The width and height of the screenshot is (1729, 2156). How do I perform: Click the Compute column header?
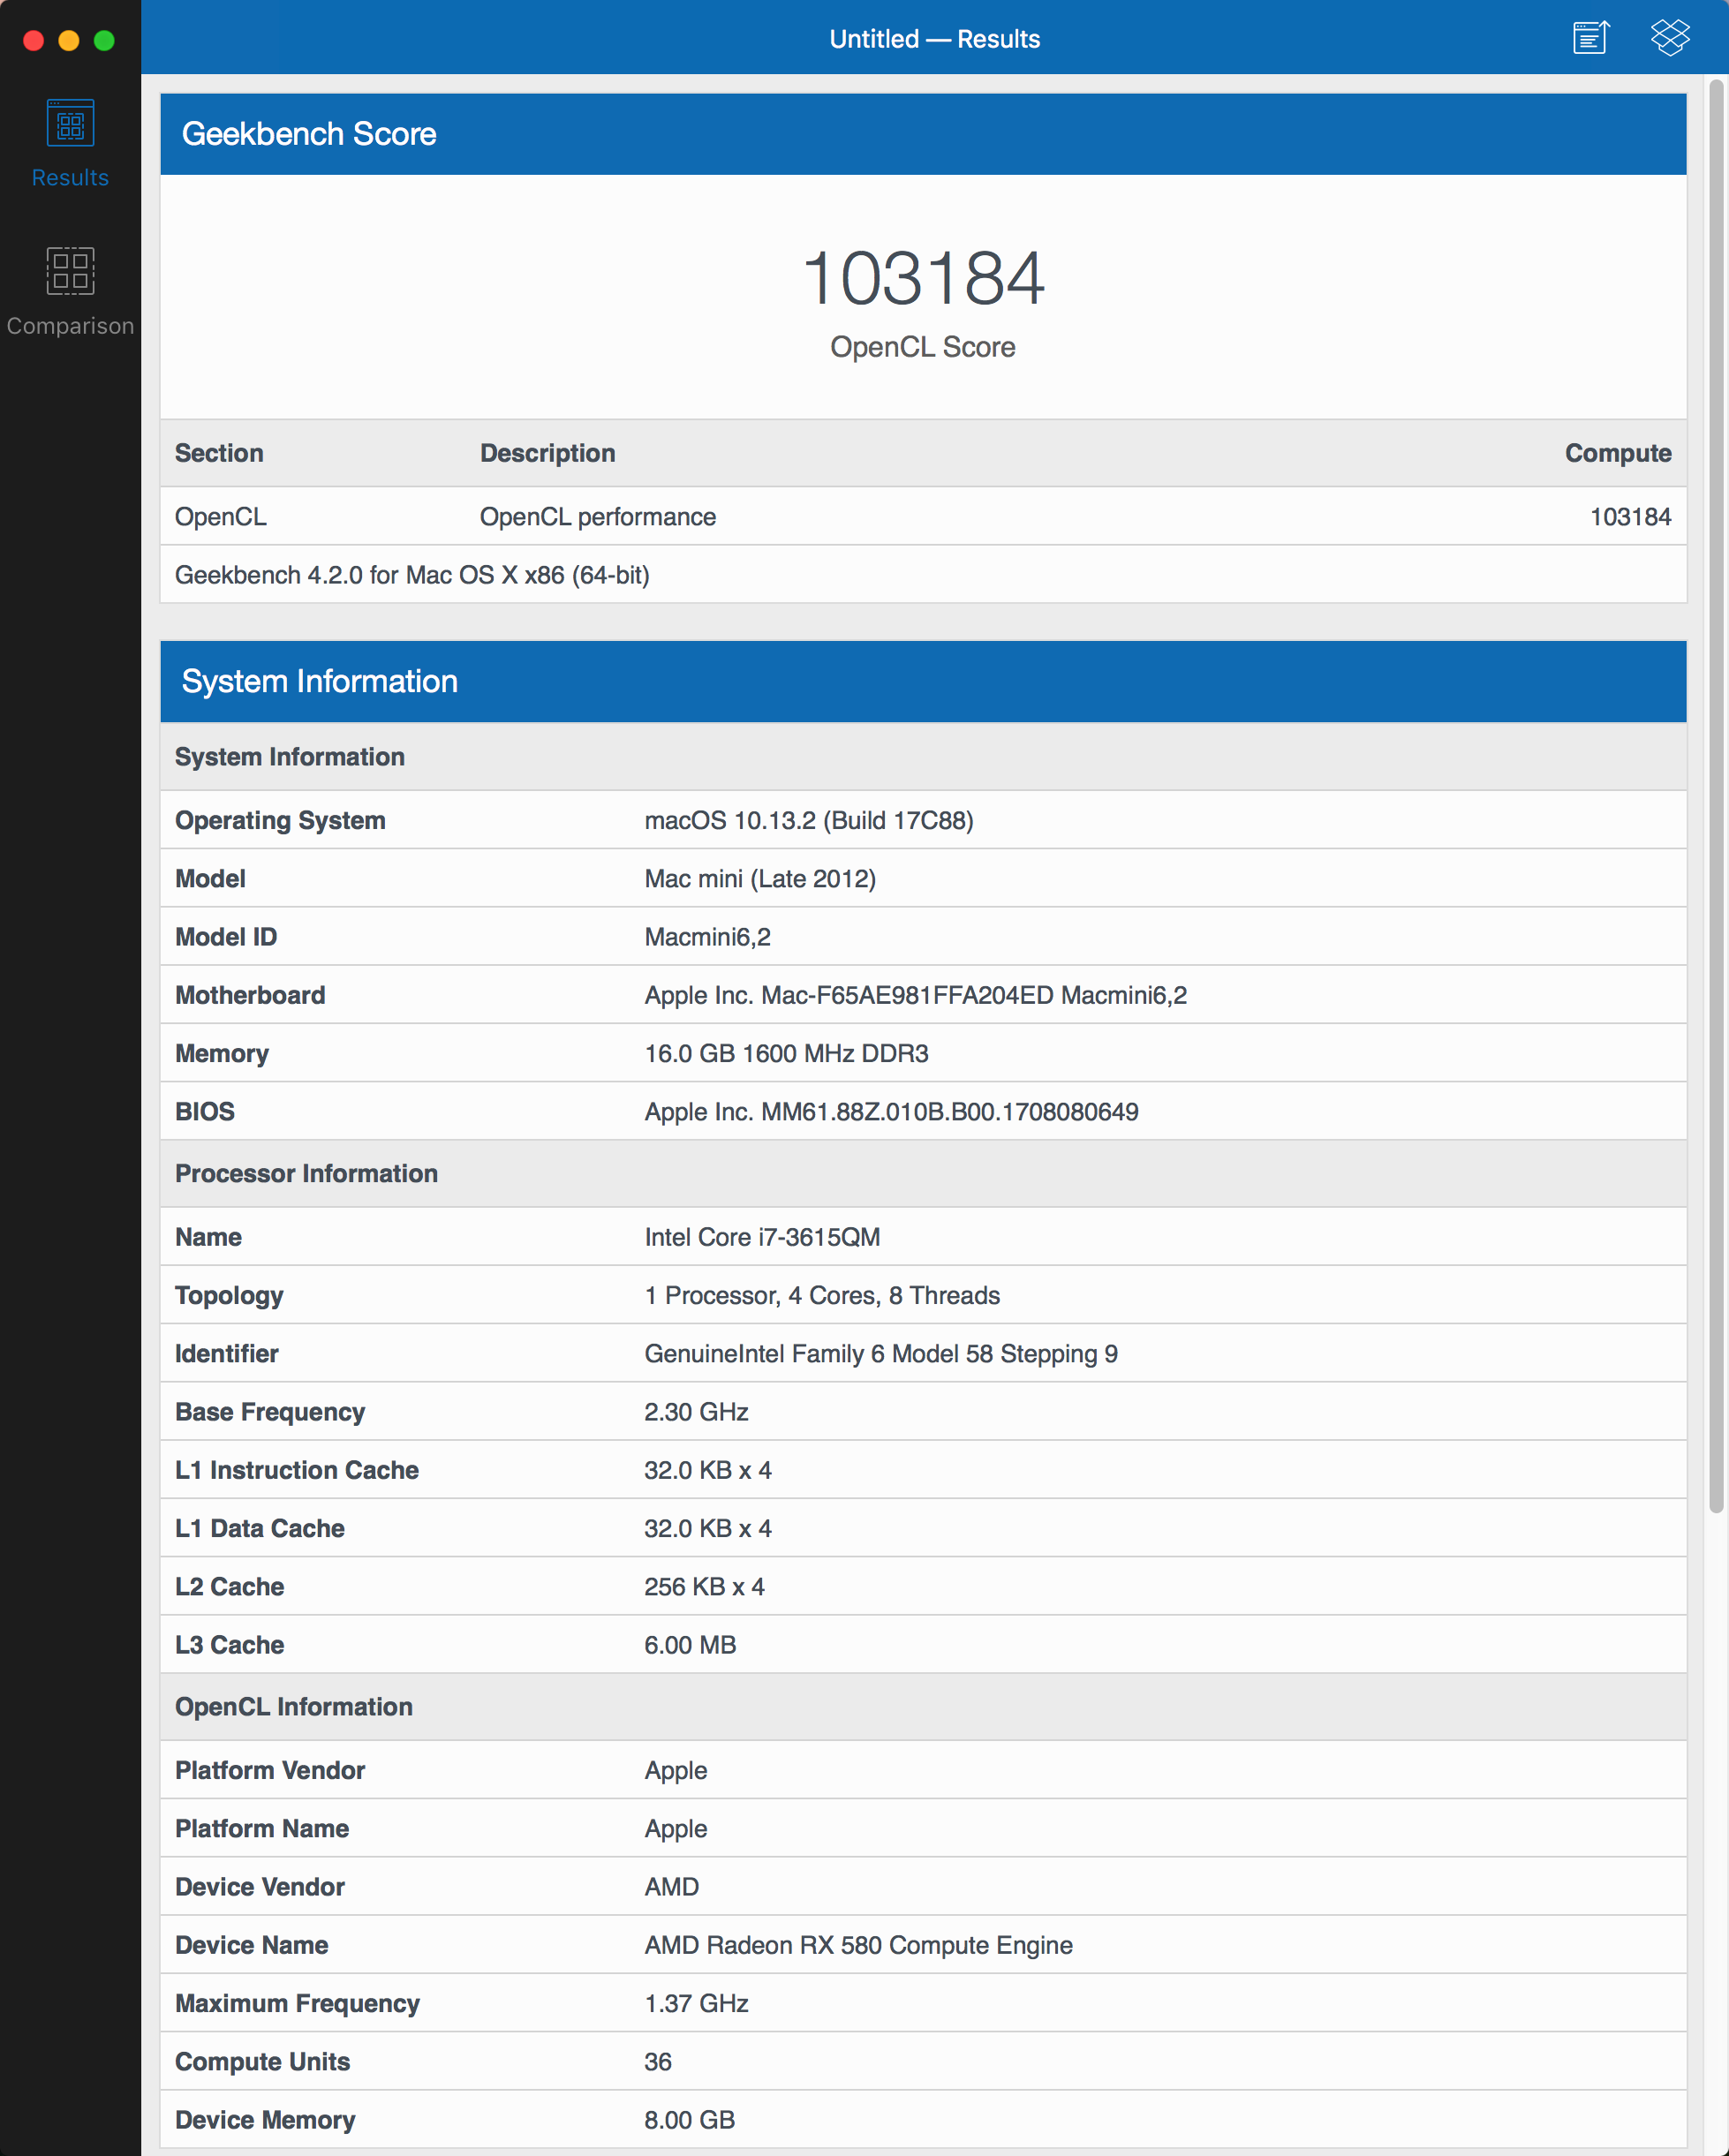click(x=1617, y=453)
